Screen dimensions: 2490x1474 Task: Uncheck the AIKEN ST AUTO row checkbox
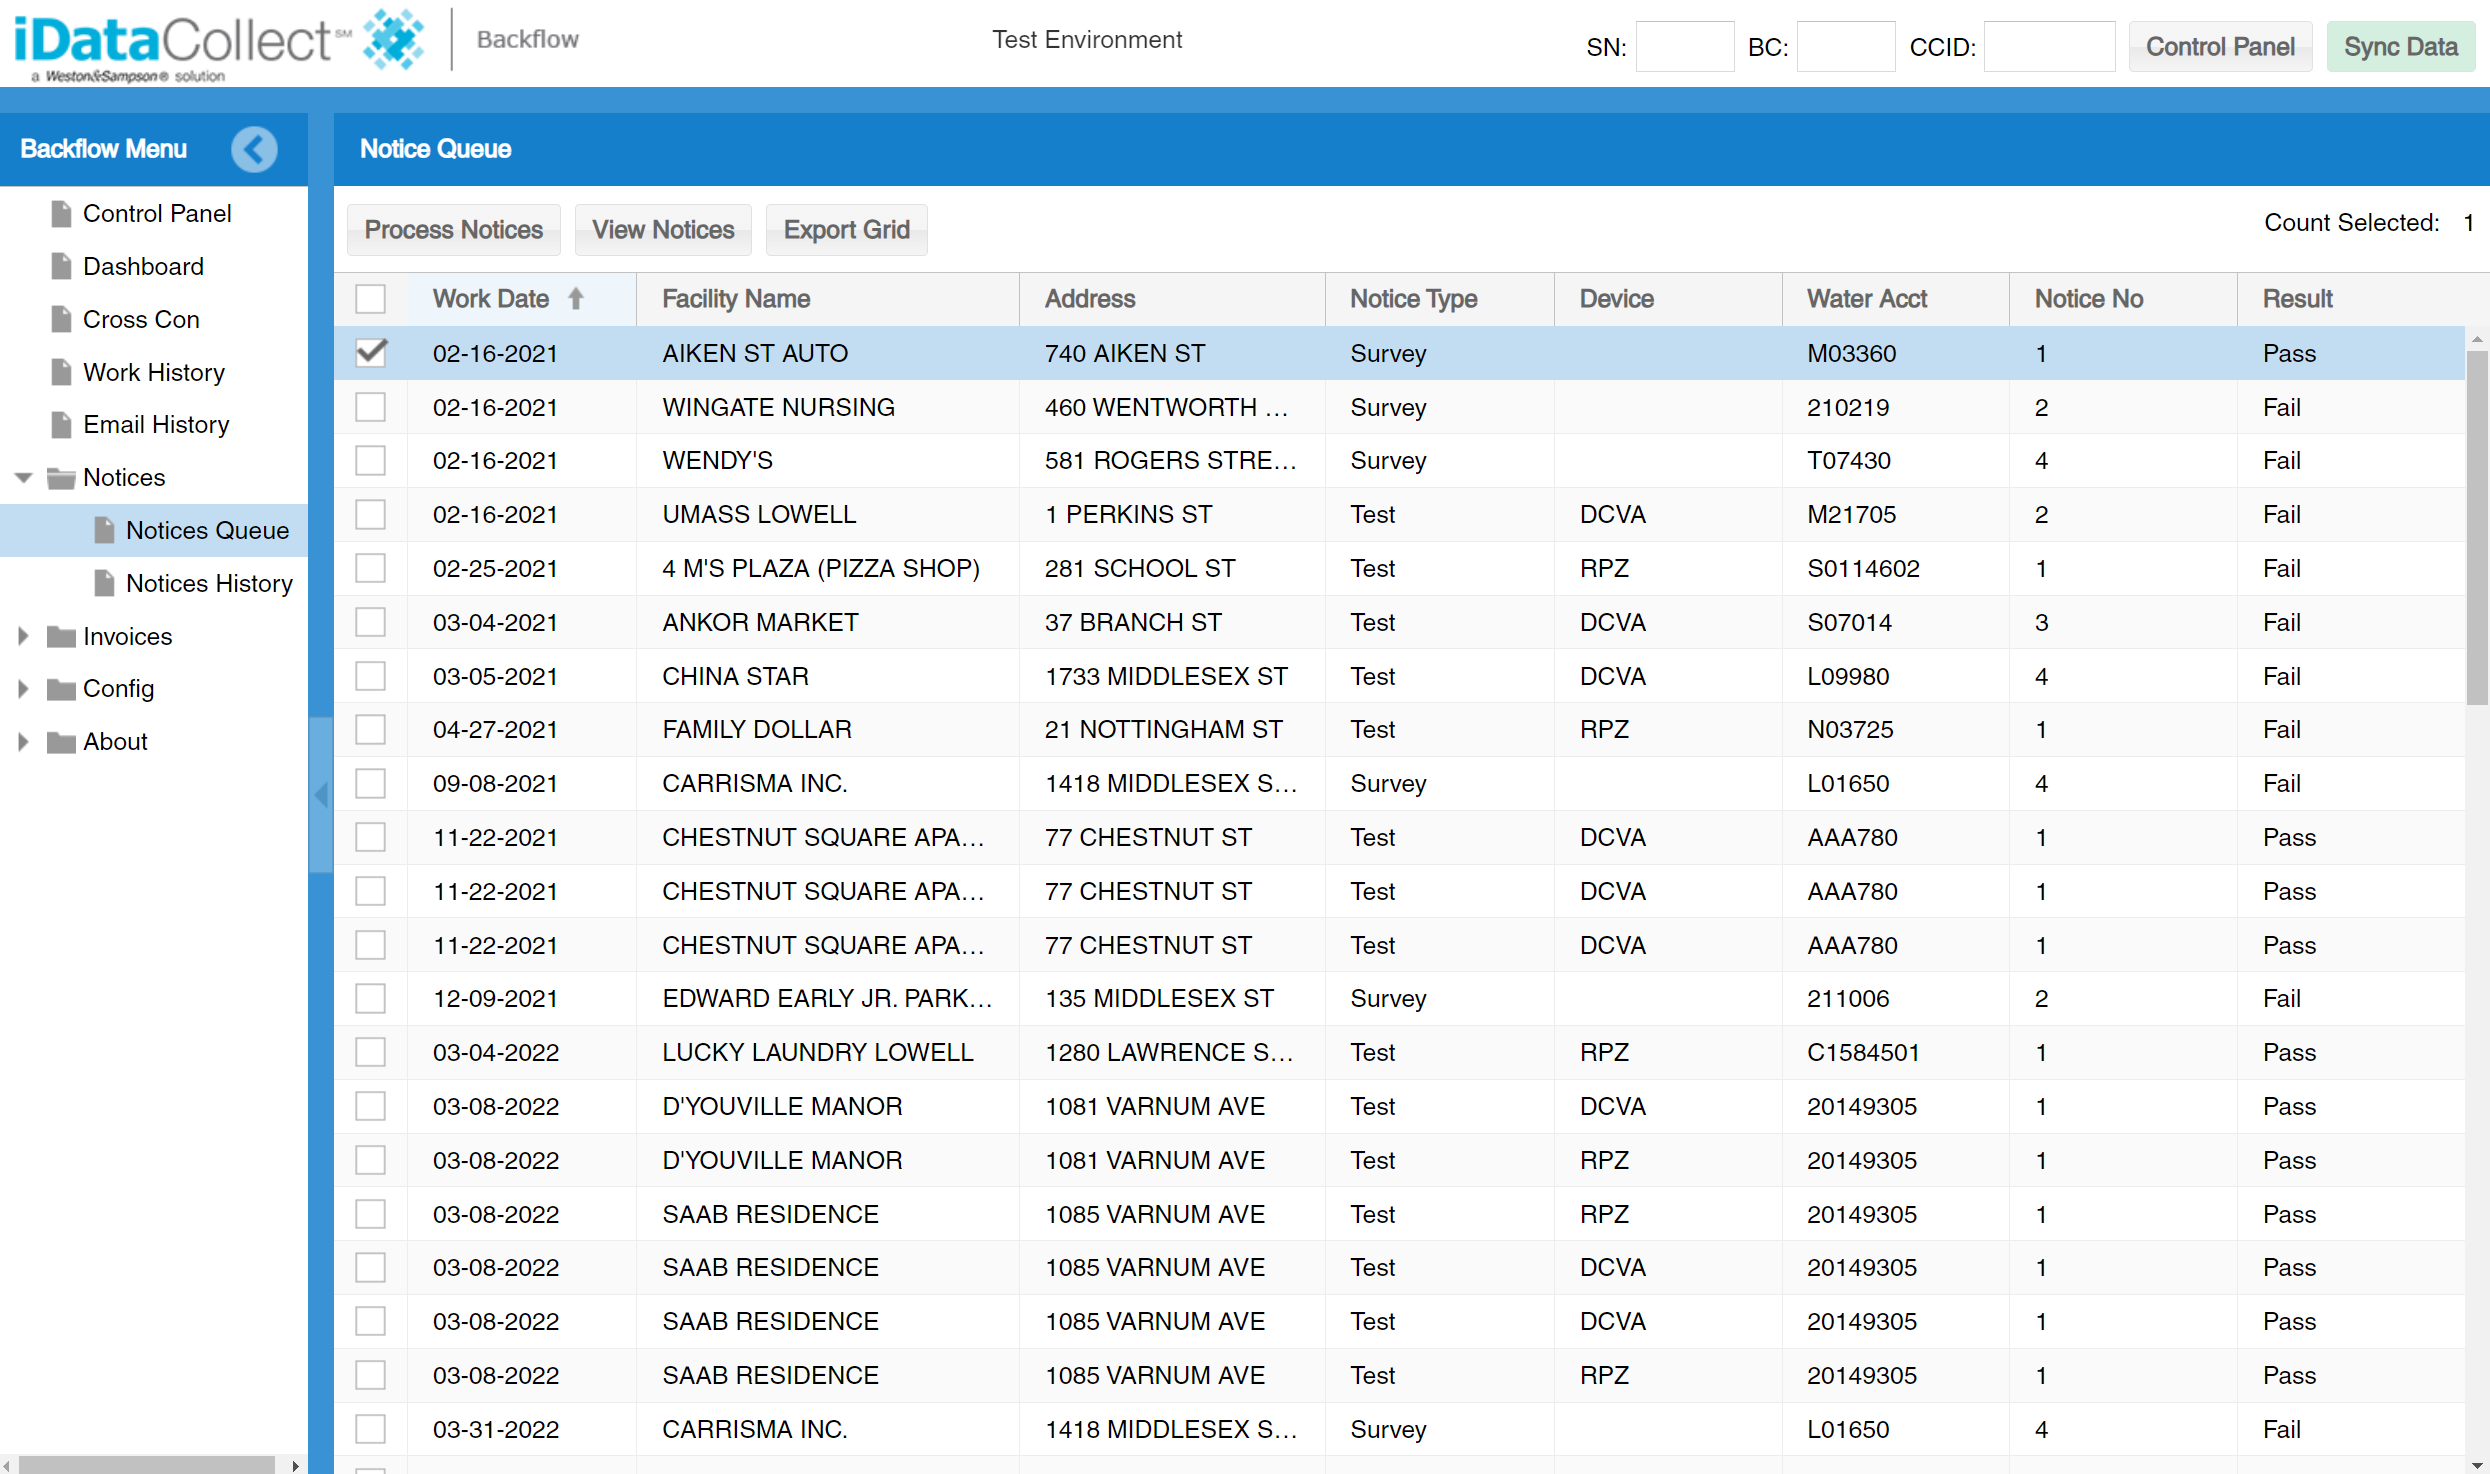click(x=371, y=353)
